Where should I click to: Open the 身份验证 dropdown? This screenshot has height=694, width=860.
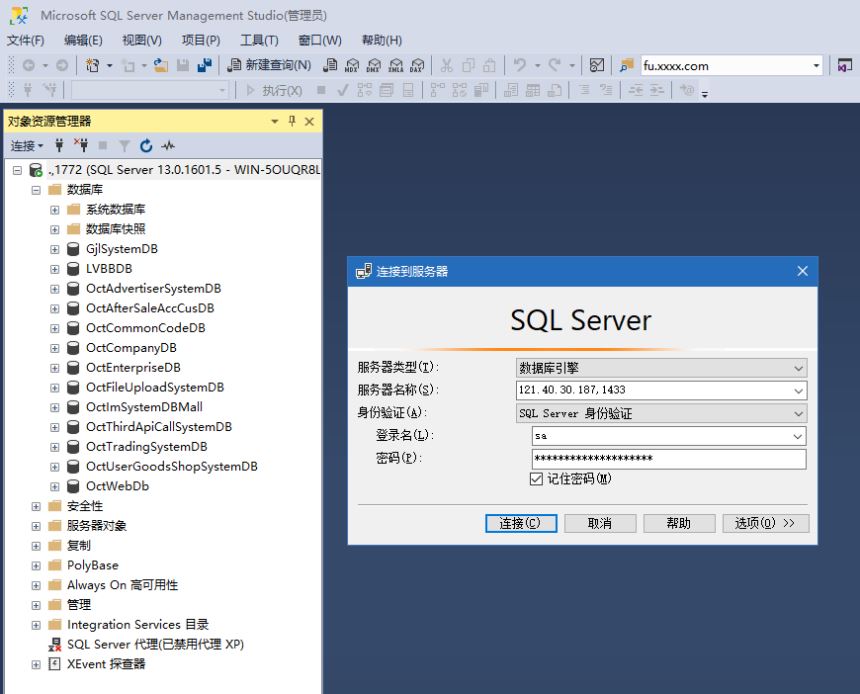tap(799, 414)
